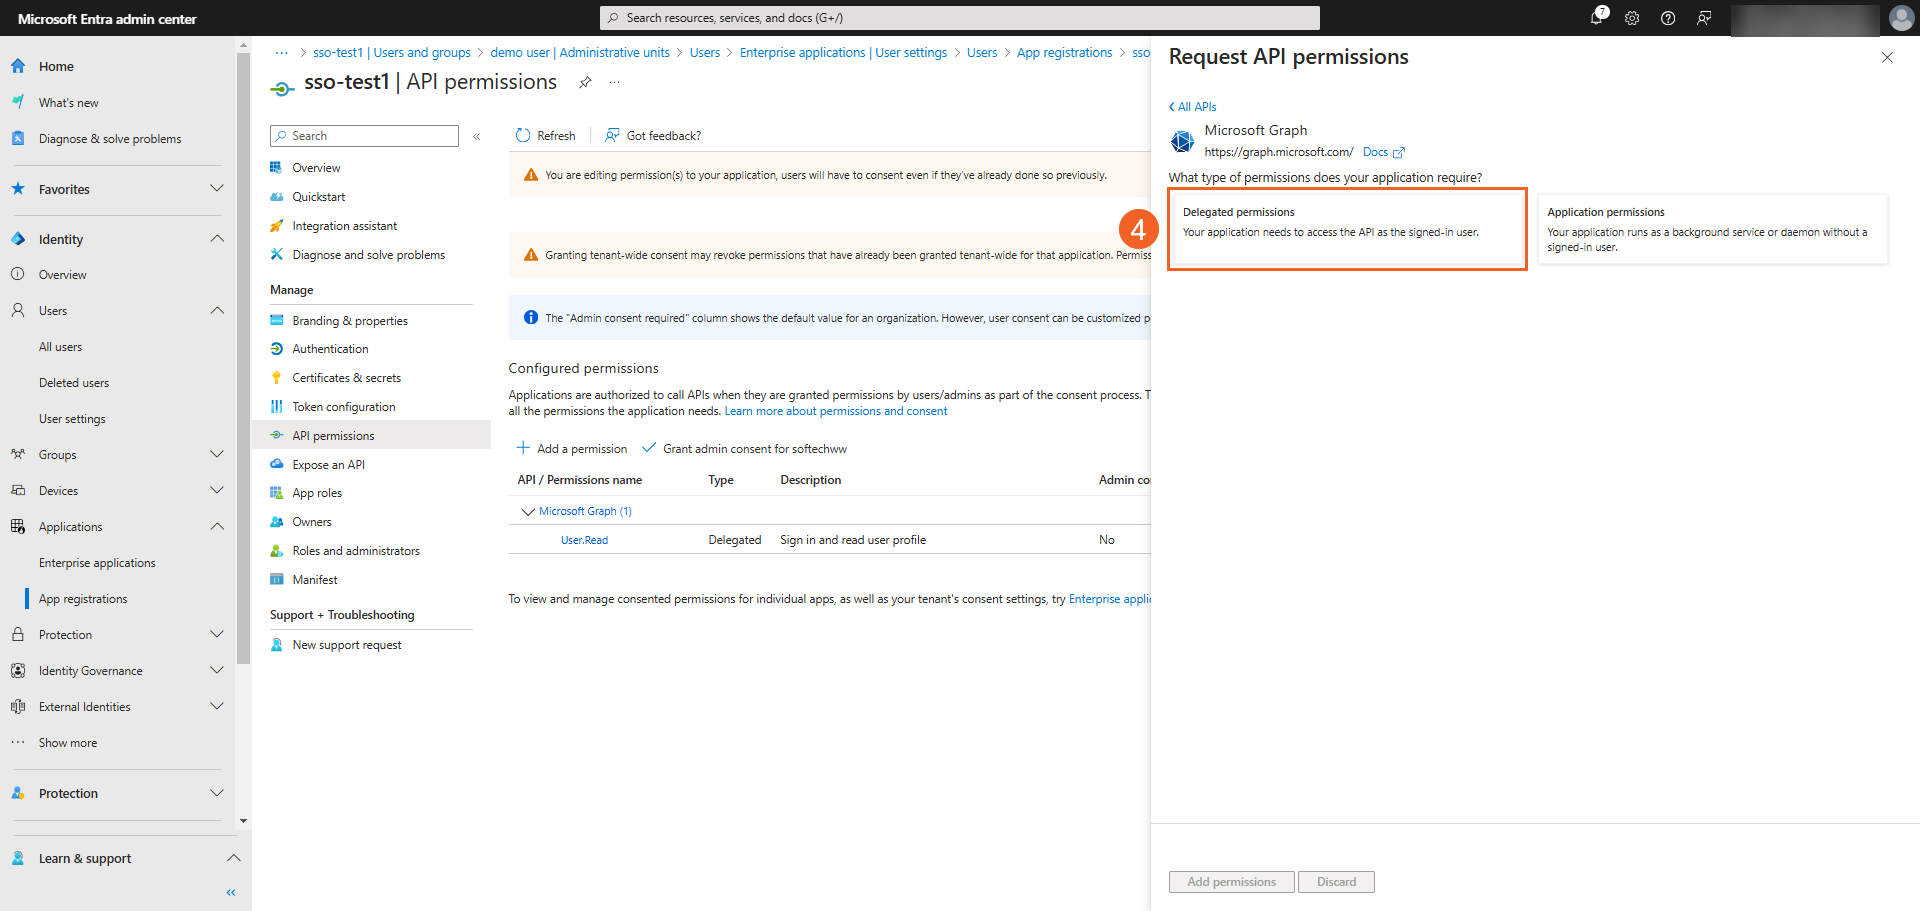Image resolution: width=1920 pixels, height=911 pixels.
Task: Click the top search resources field
Action: click(959, 18)
